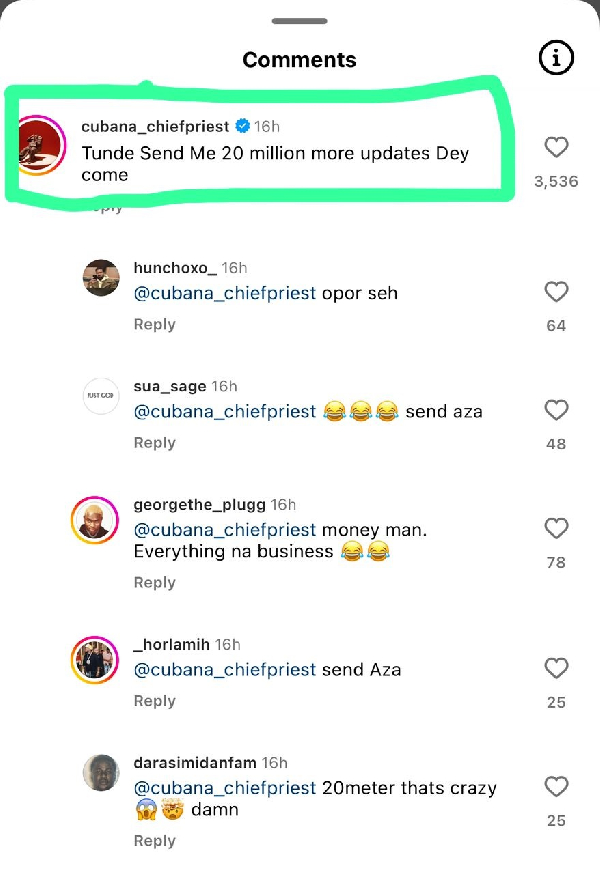Viewport: 600px width, 874px height.
Task: Open the georgethe_plugg username link
Action: 199,505
